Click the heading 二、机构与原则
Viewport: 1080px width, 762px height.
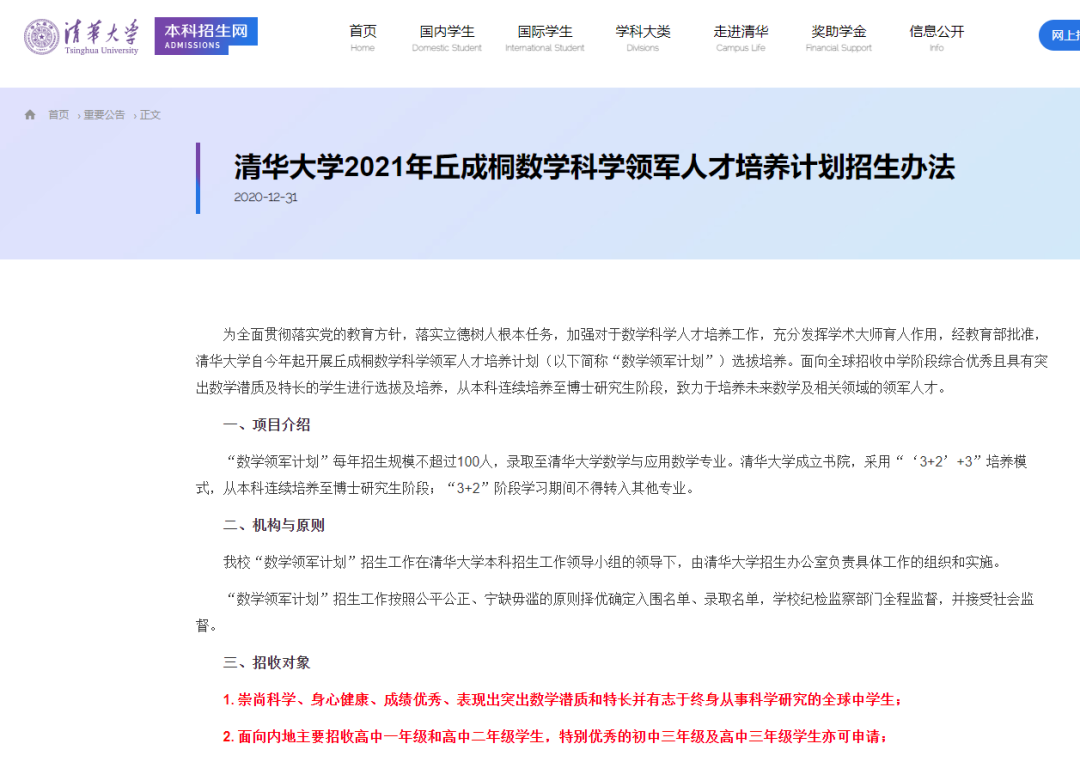click(x=273, y=525)
